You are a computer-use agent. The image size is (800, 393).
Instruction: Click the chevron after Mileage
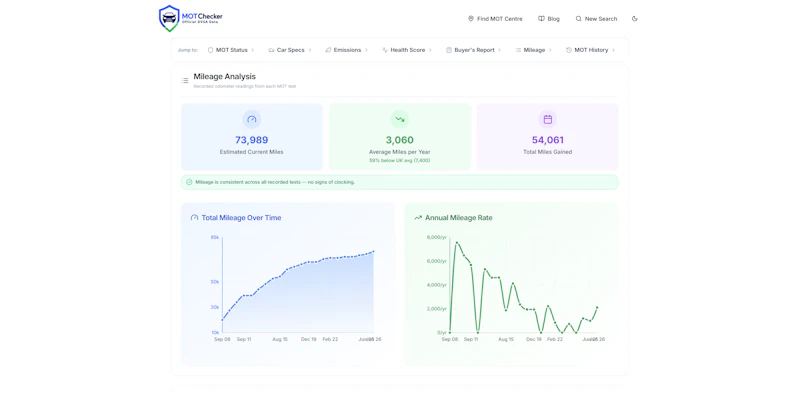[551, 50]
